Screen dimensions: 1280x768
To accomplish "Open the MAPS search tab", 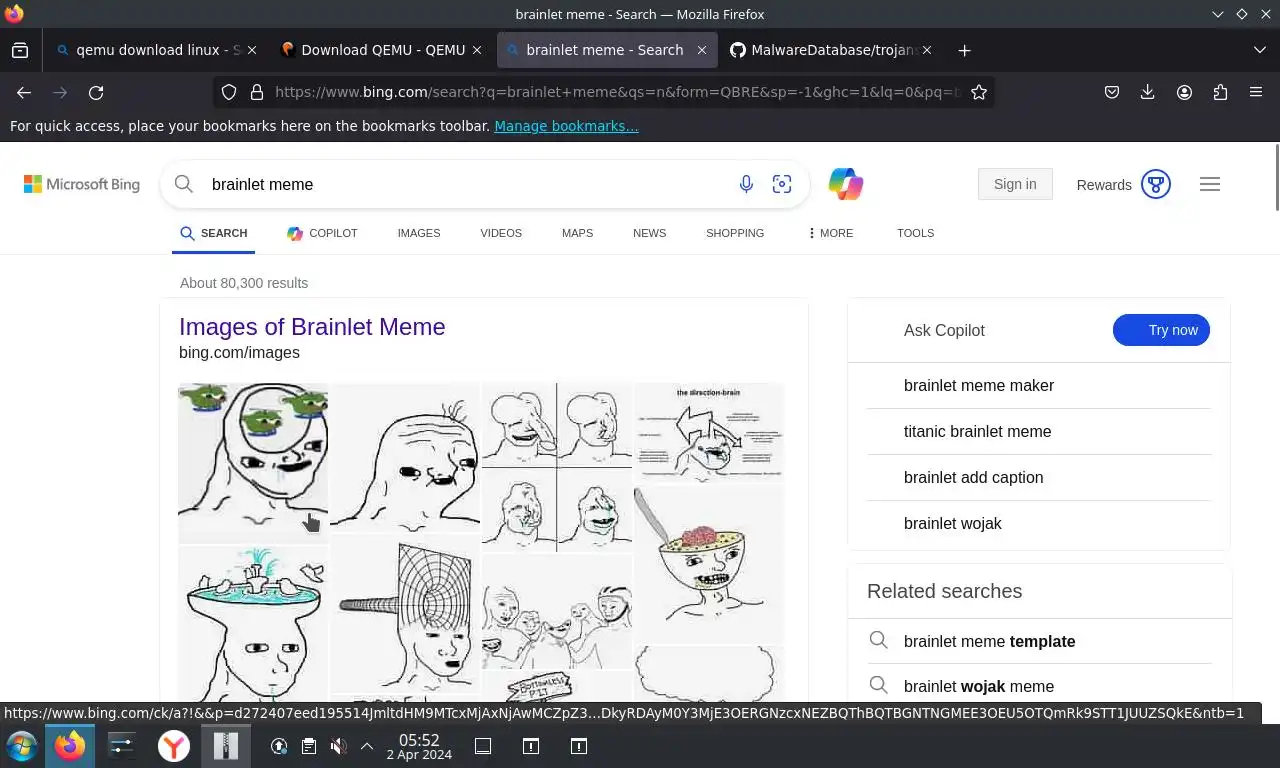I will 577,233.
